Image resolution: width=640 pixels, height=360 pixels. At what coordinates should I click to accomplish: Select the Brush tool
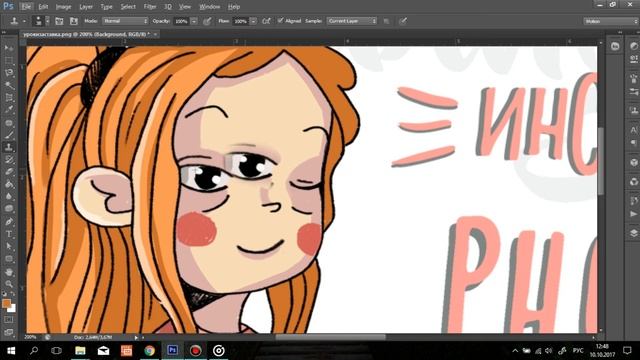pyautogui.click(x=9, y=135)
